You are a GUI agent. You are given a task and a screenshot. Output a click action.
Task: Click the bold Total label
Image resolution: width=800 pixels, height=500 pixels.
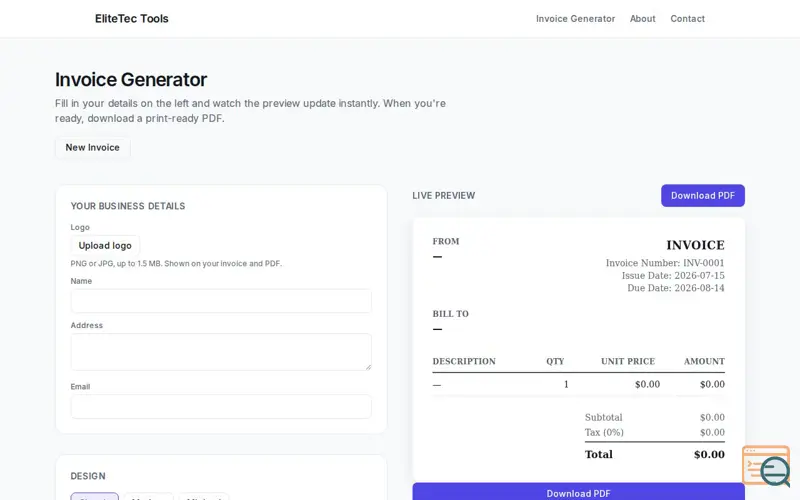(598, 454)
